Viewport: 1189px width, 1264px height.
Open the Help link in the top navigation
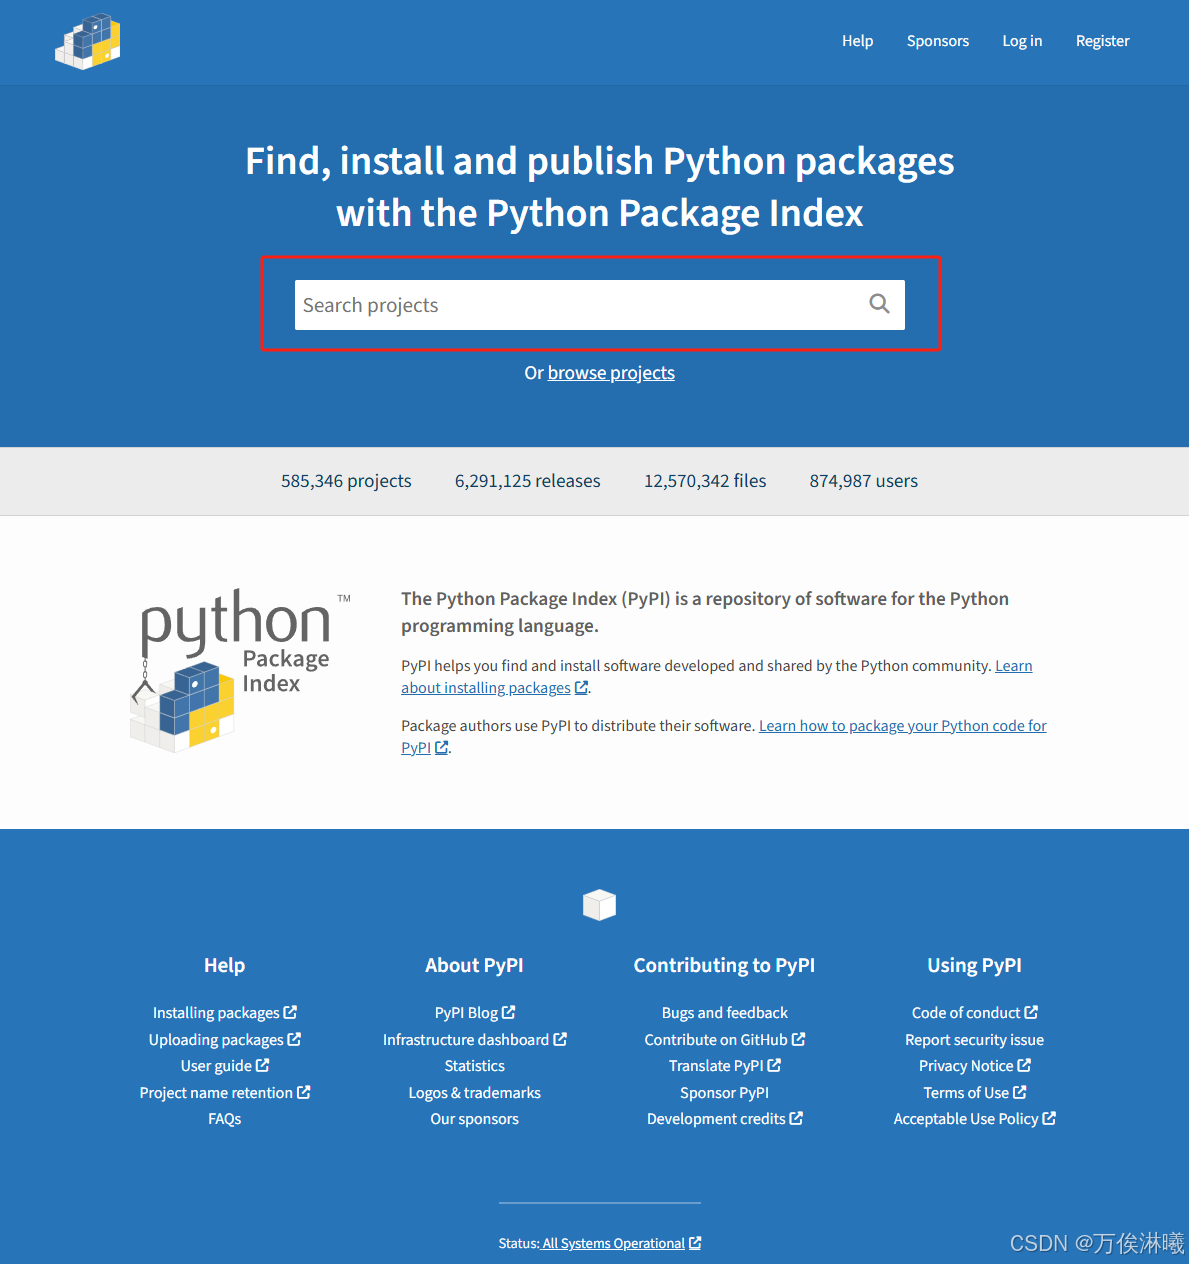click(857, 41)
